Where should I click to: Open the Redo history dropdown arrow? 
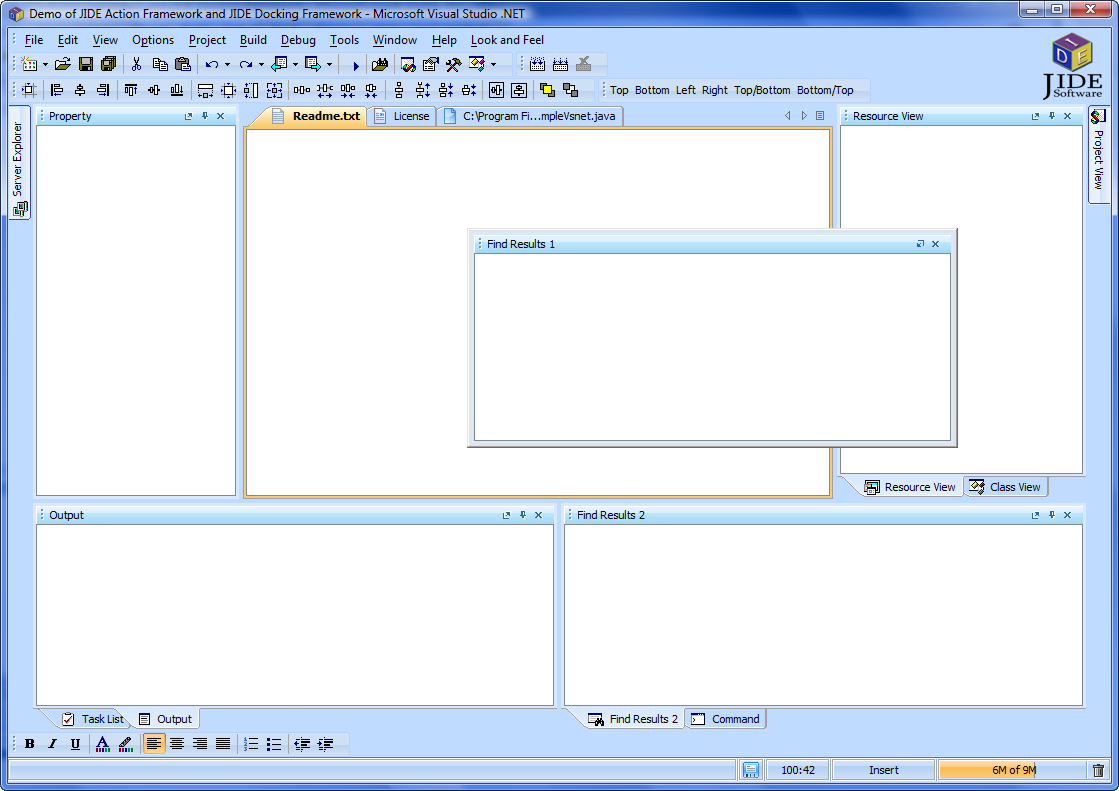261,65
